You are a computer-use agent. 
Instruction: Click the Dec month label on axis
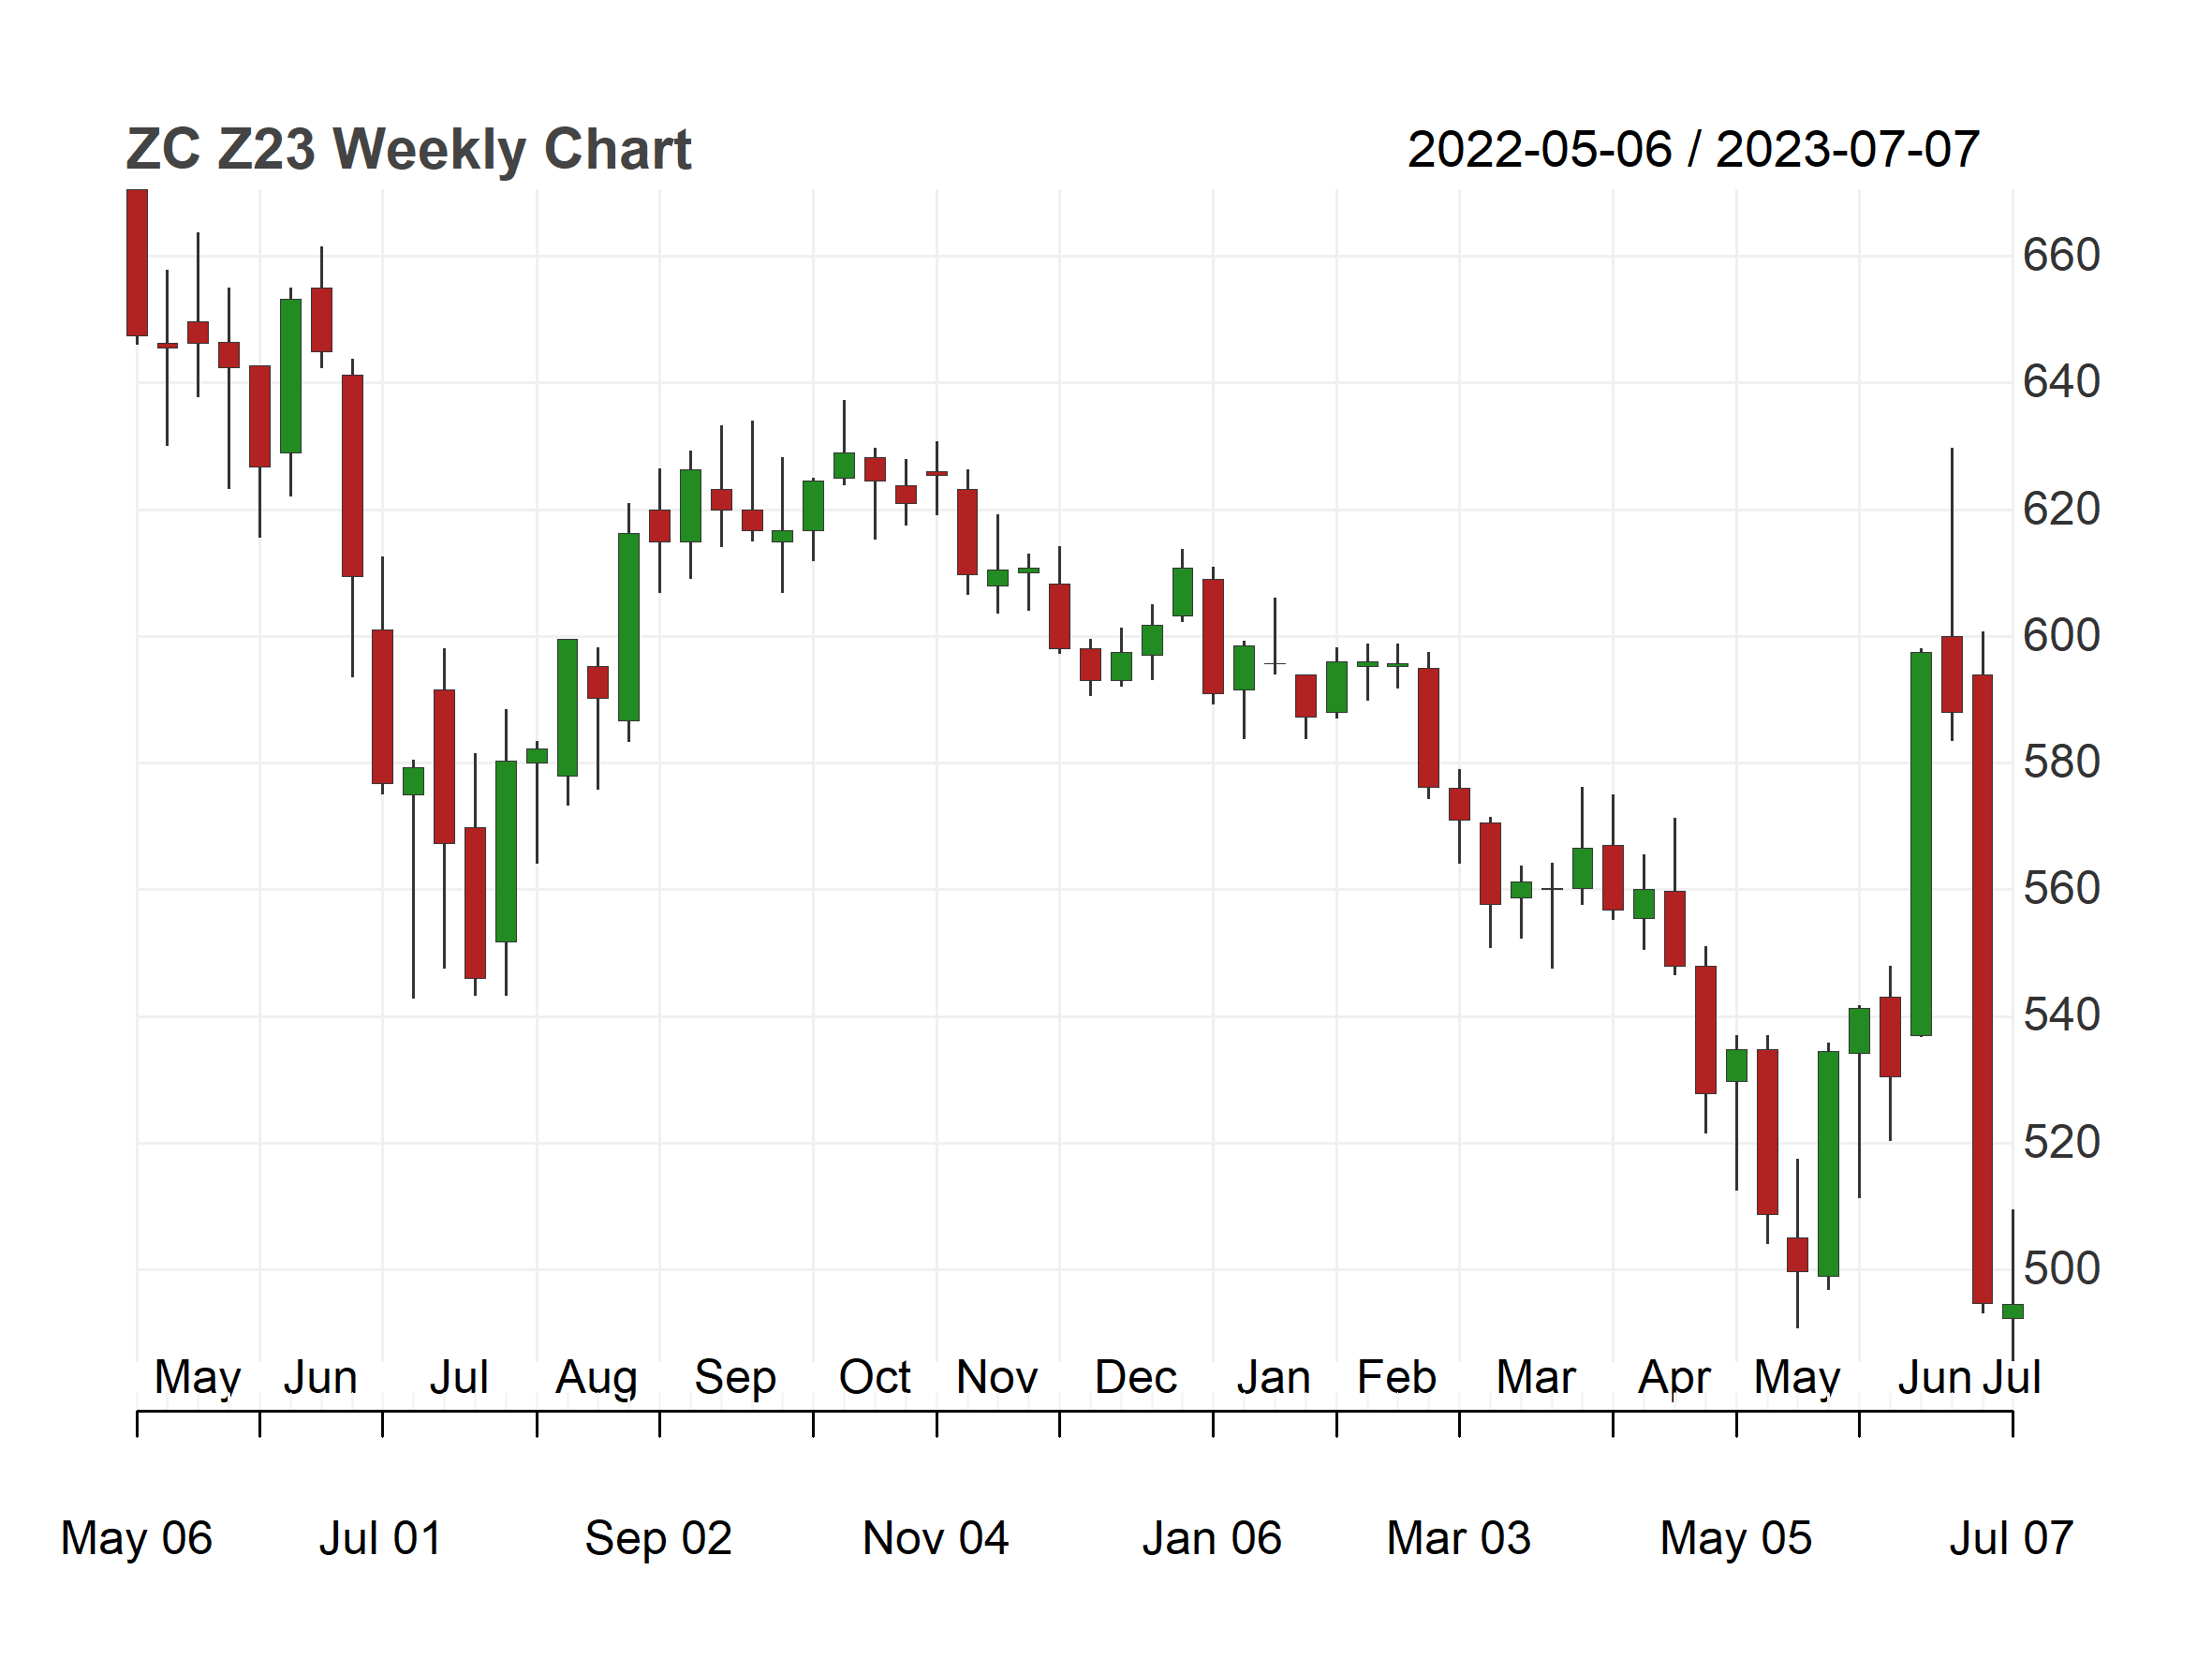1136,1377
